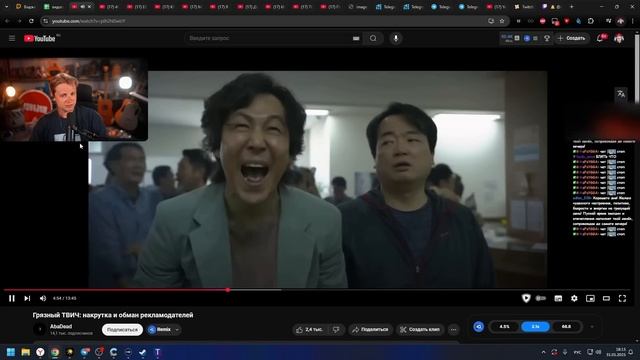The image size is (640, 360).
Task: Create a clip with Создать клип
Action: pos(420,329)
